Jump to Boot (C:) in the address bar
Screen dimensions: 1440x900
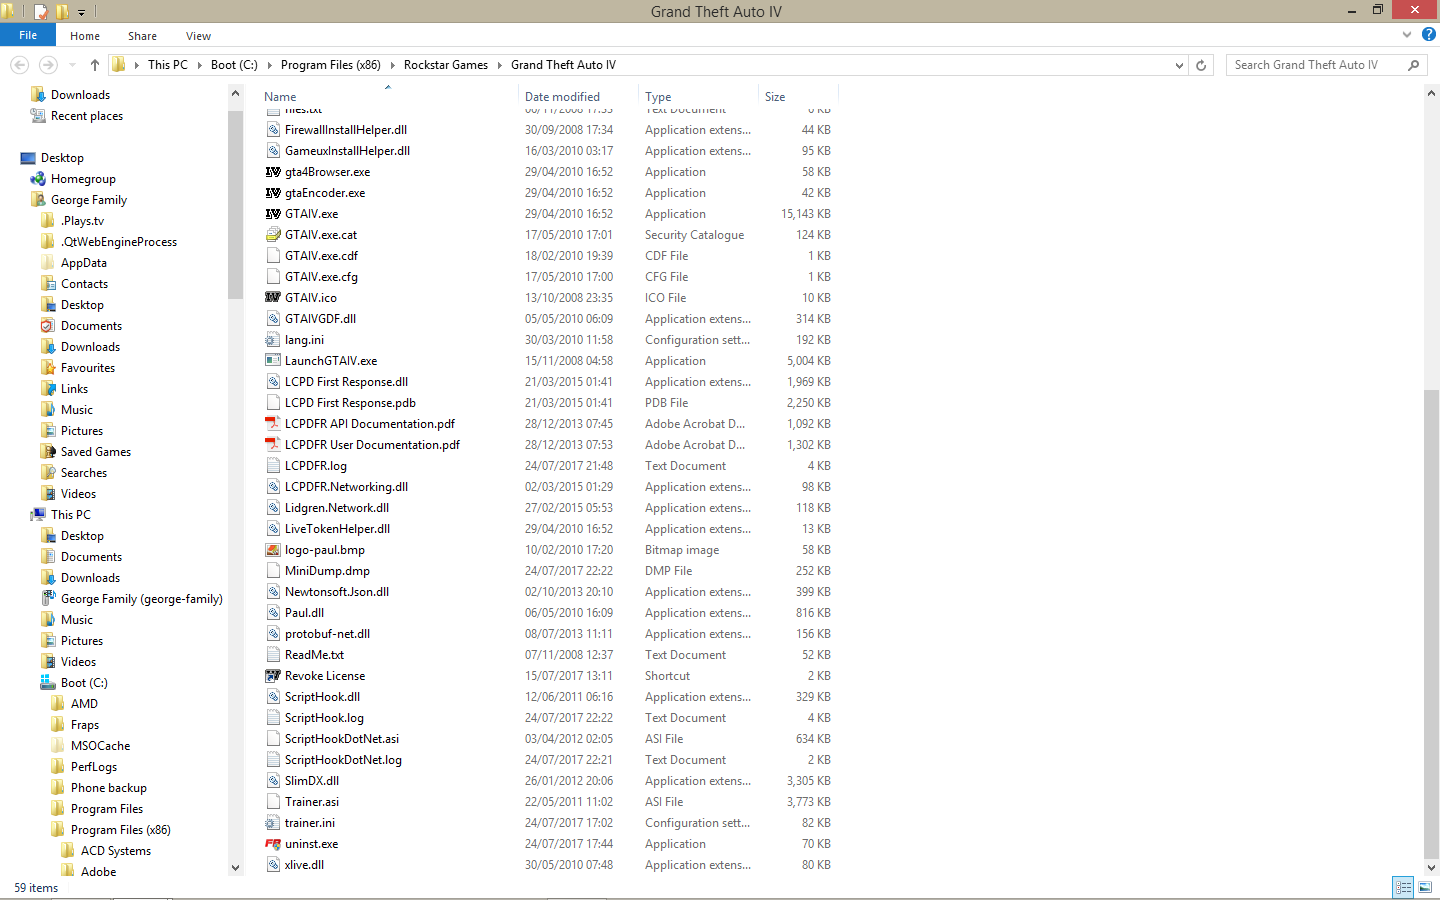(234, 65)
